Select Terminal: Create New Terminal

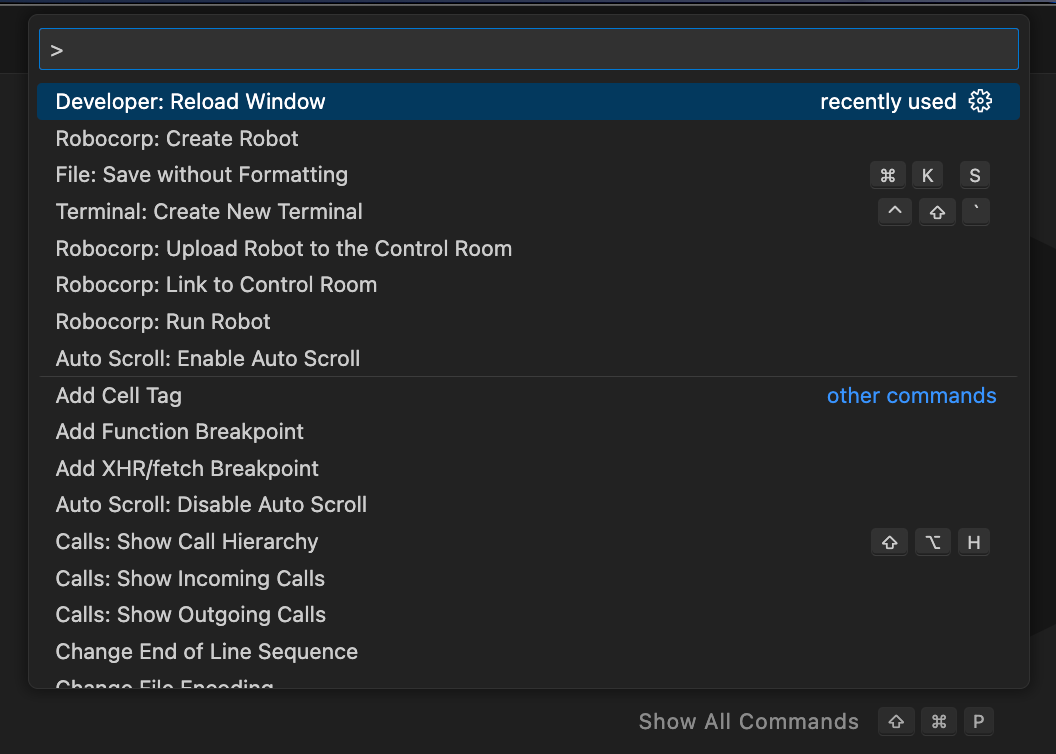[529, 212]
